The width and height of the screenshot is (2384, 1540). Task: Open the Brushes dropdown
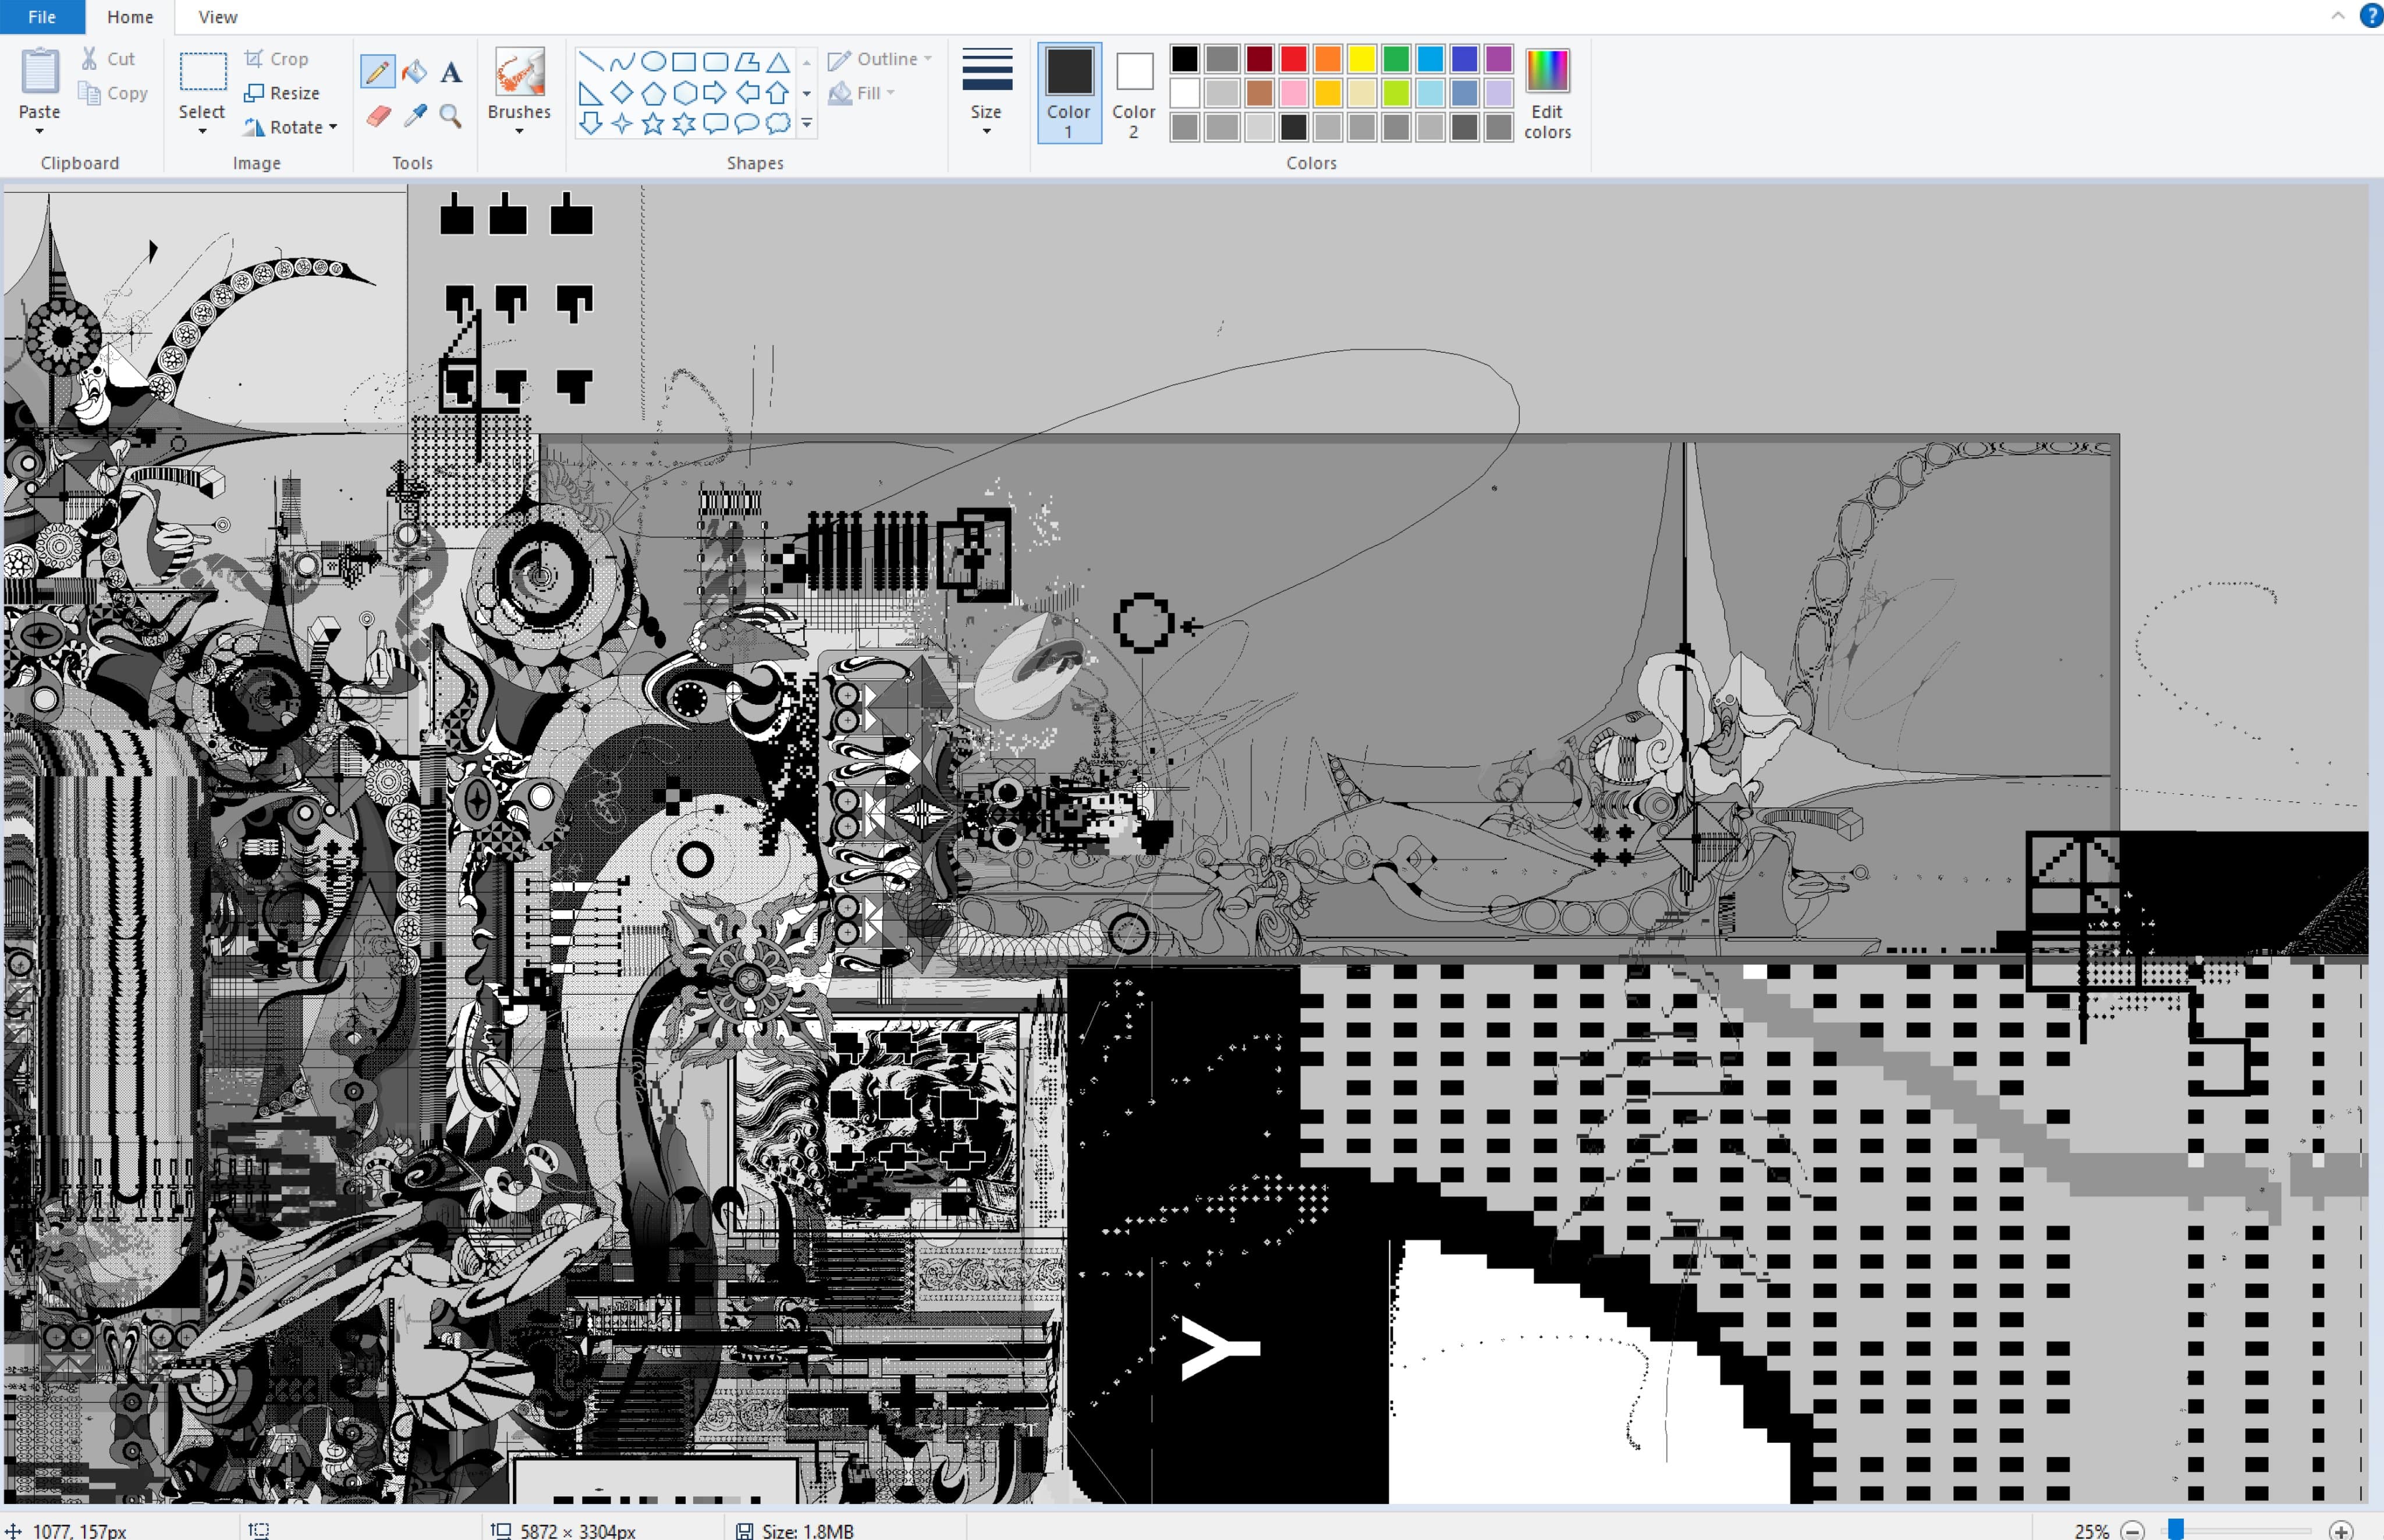519,118
